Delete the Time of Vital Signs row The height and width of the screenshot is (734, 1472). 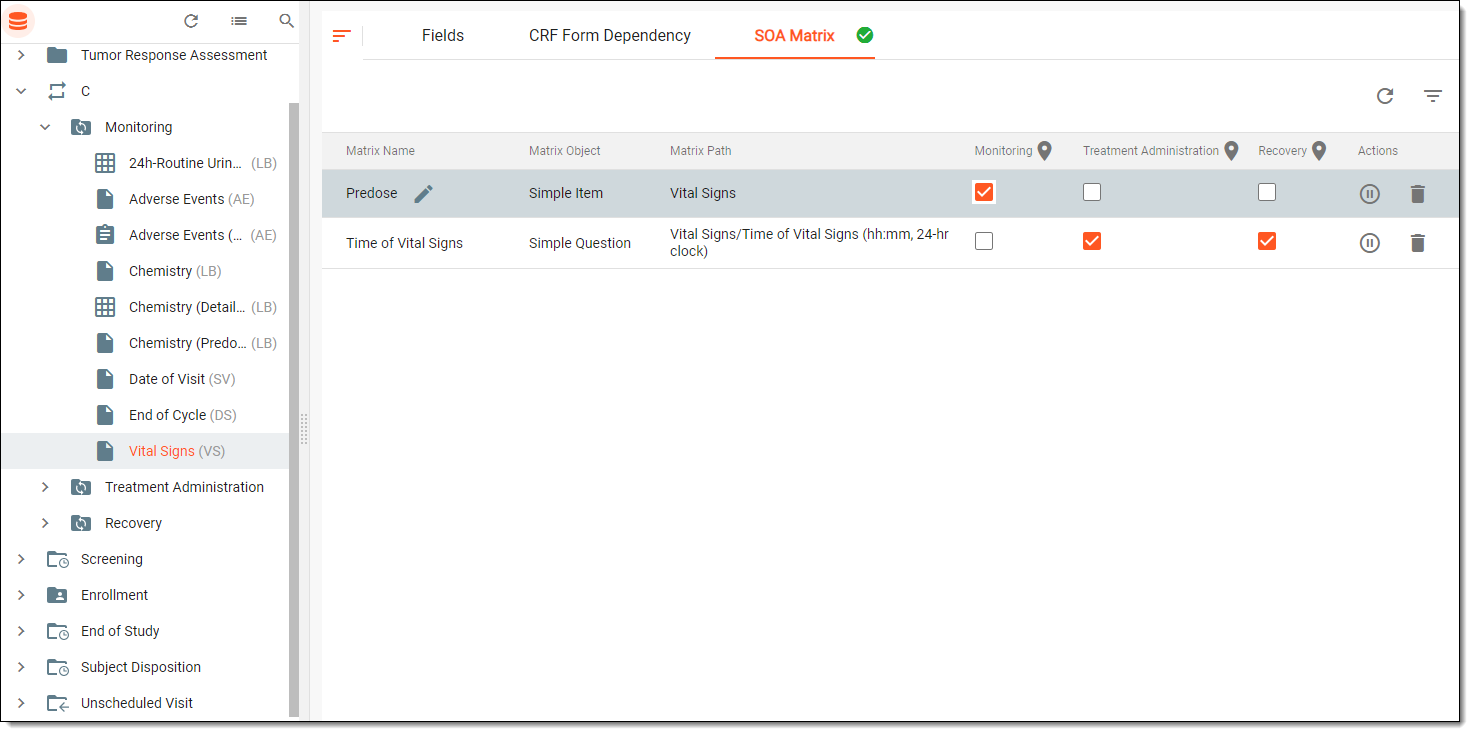(x=1417, y=242)
